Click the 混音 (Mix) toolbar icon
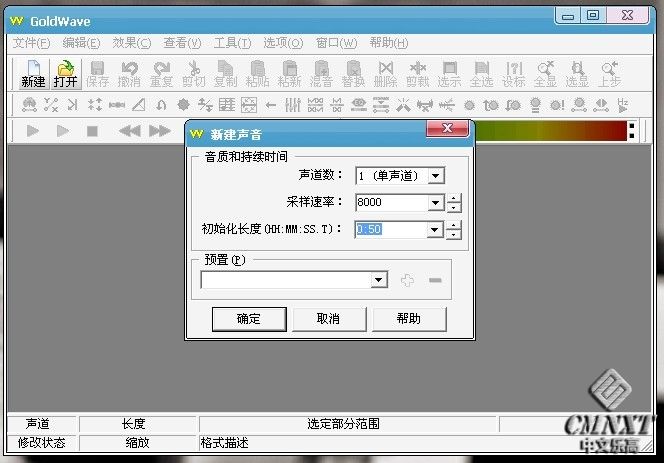 pos(321,74)
